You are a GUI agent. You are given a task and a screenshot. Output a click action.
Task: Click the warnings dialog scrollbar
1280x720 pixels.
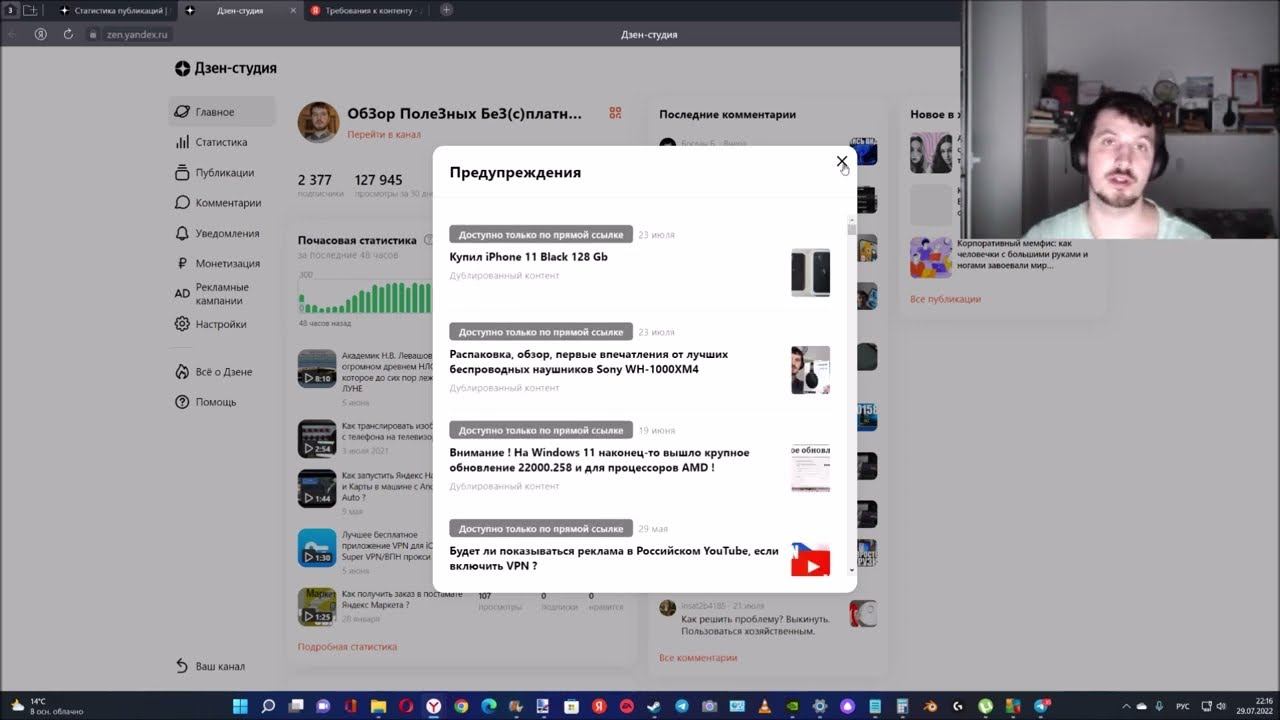(x=852, y=395)
